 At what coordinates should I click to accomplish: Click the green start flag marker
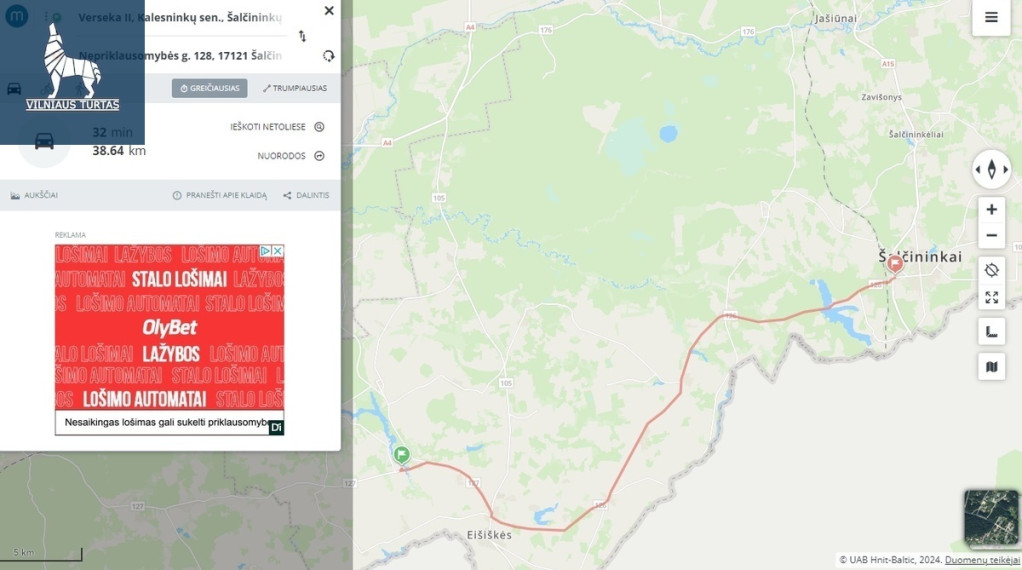point(402,454)
